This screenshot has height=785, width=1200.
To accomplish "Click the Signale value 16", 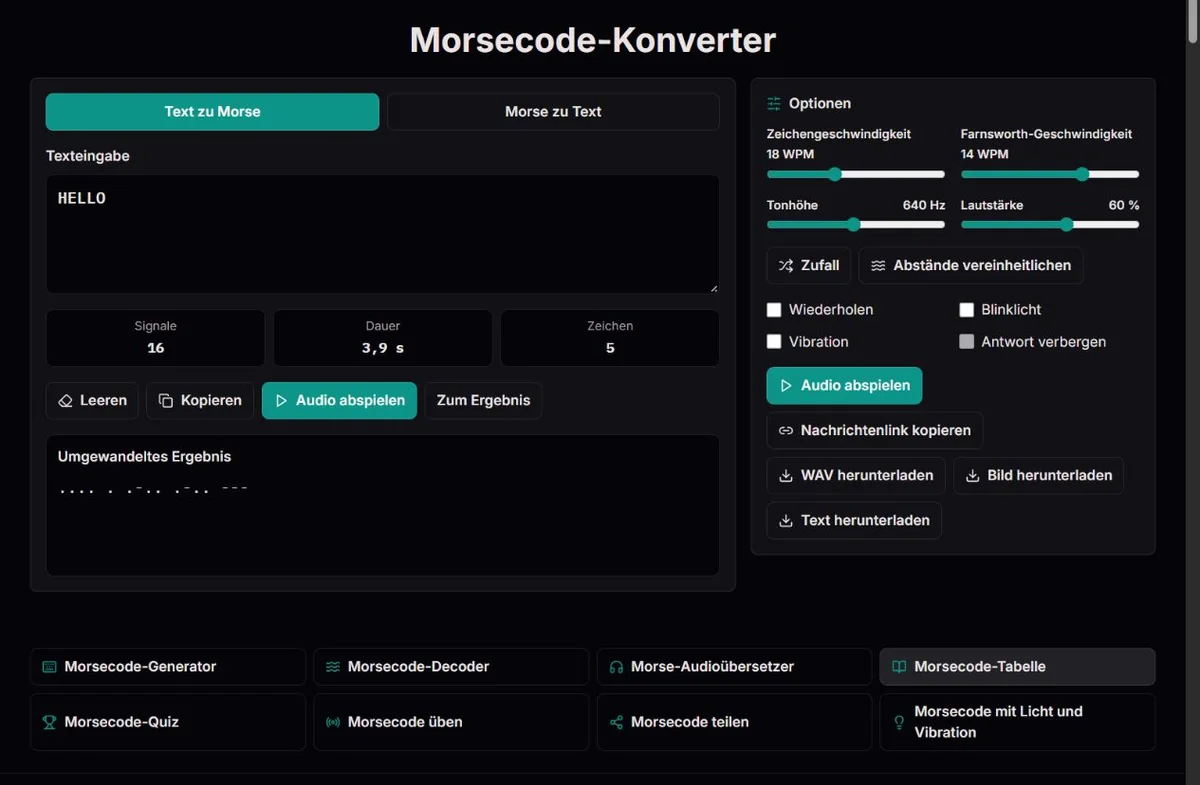I will [x=155, y=348].
